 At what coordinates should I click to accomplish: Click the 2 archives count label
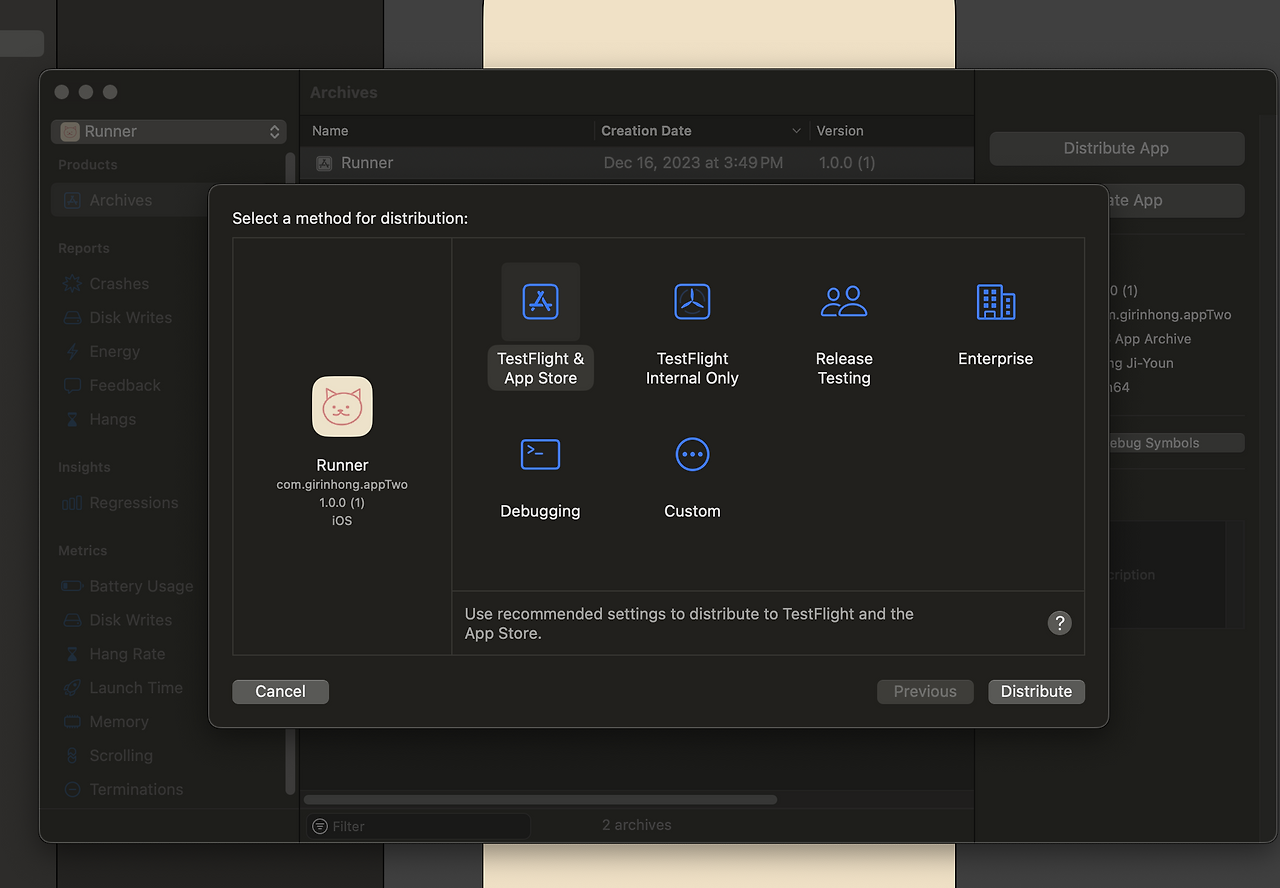pyautogui.click(x=636, y=825)
